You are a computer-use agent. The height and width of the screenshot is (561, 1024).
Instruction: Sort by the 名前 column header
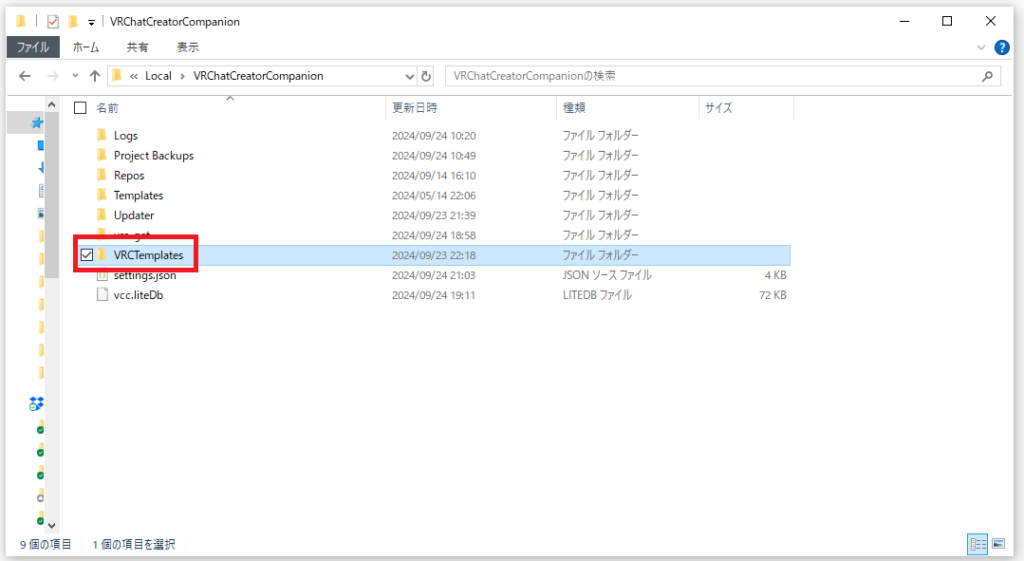108,108
